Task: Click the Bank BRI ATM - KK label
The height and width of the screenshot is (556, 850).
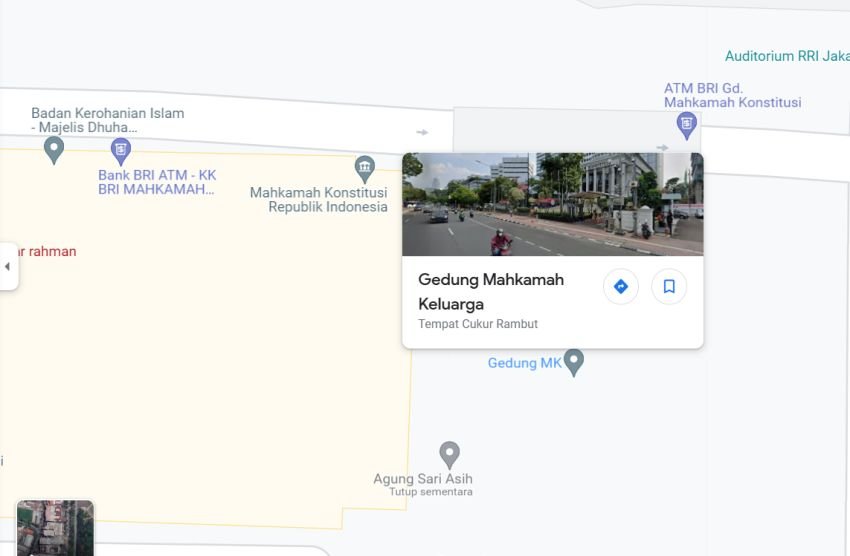Action: tap(157, 182)
